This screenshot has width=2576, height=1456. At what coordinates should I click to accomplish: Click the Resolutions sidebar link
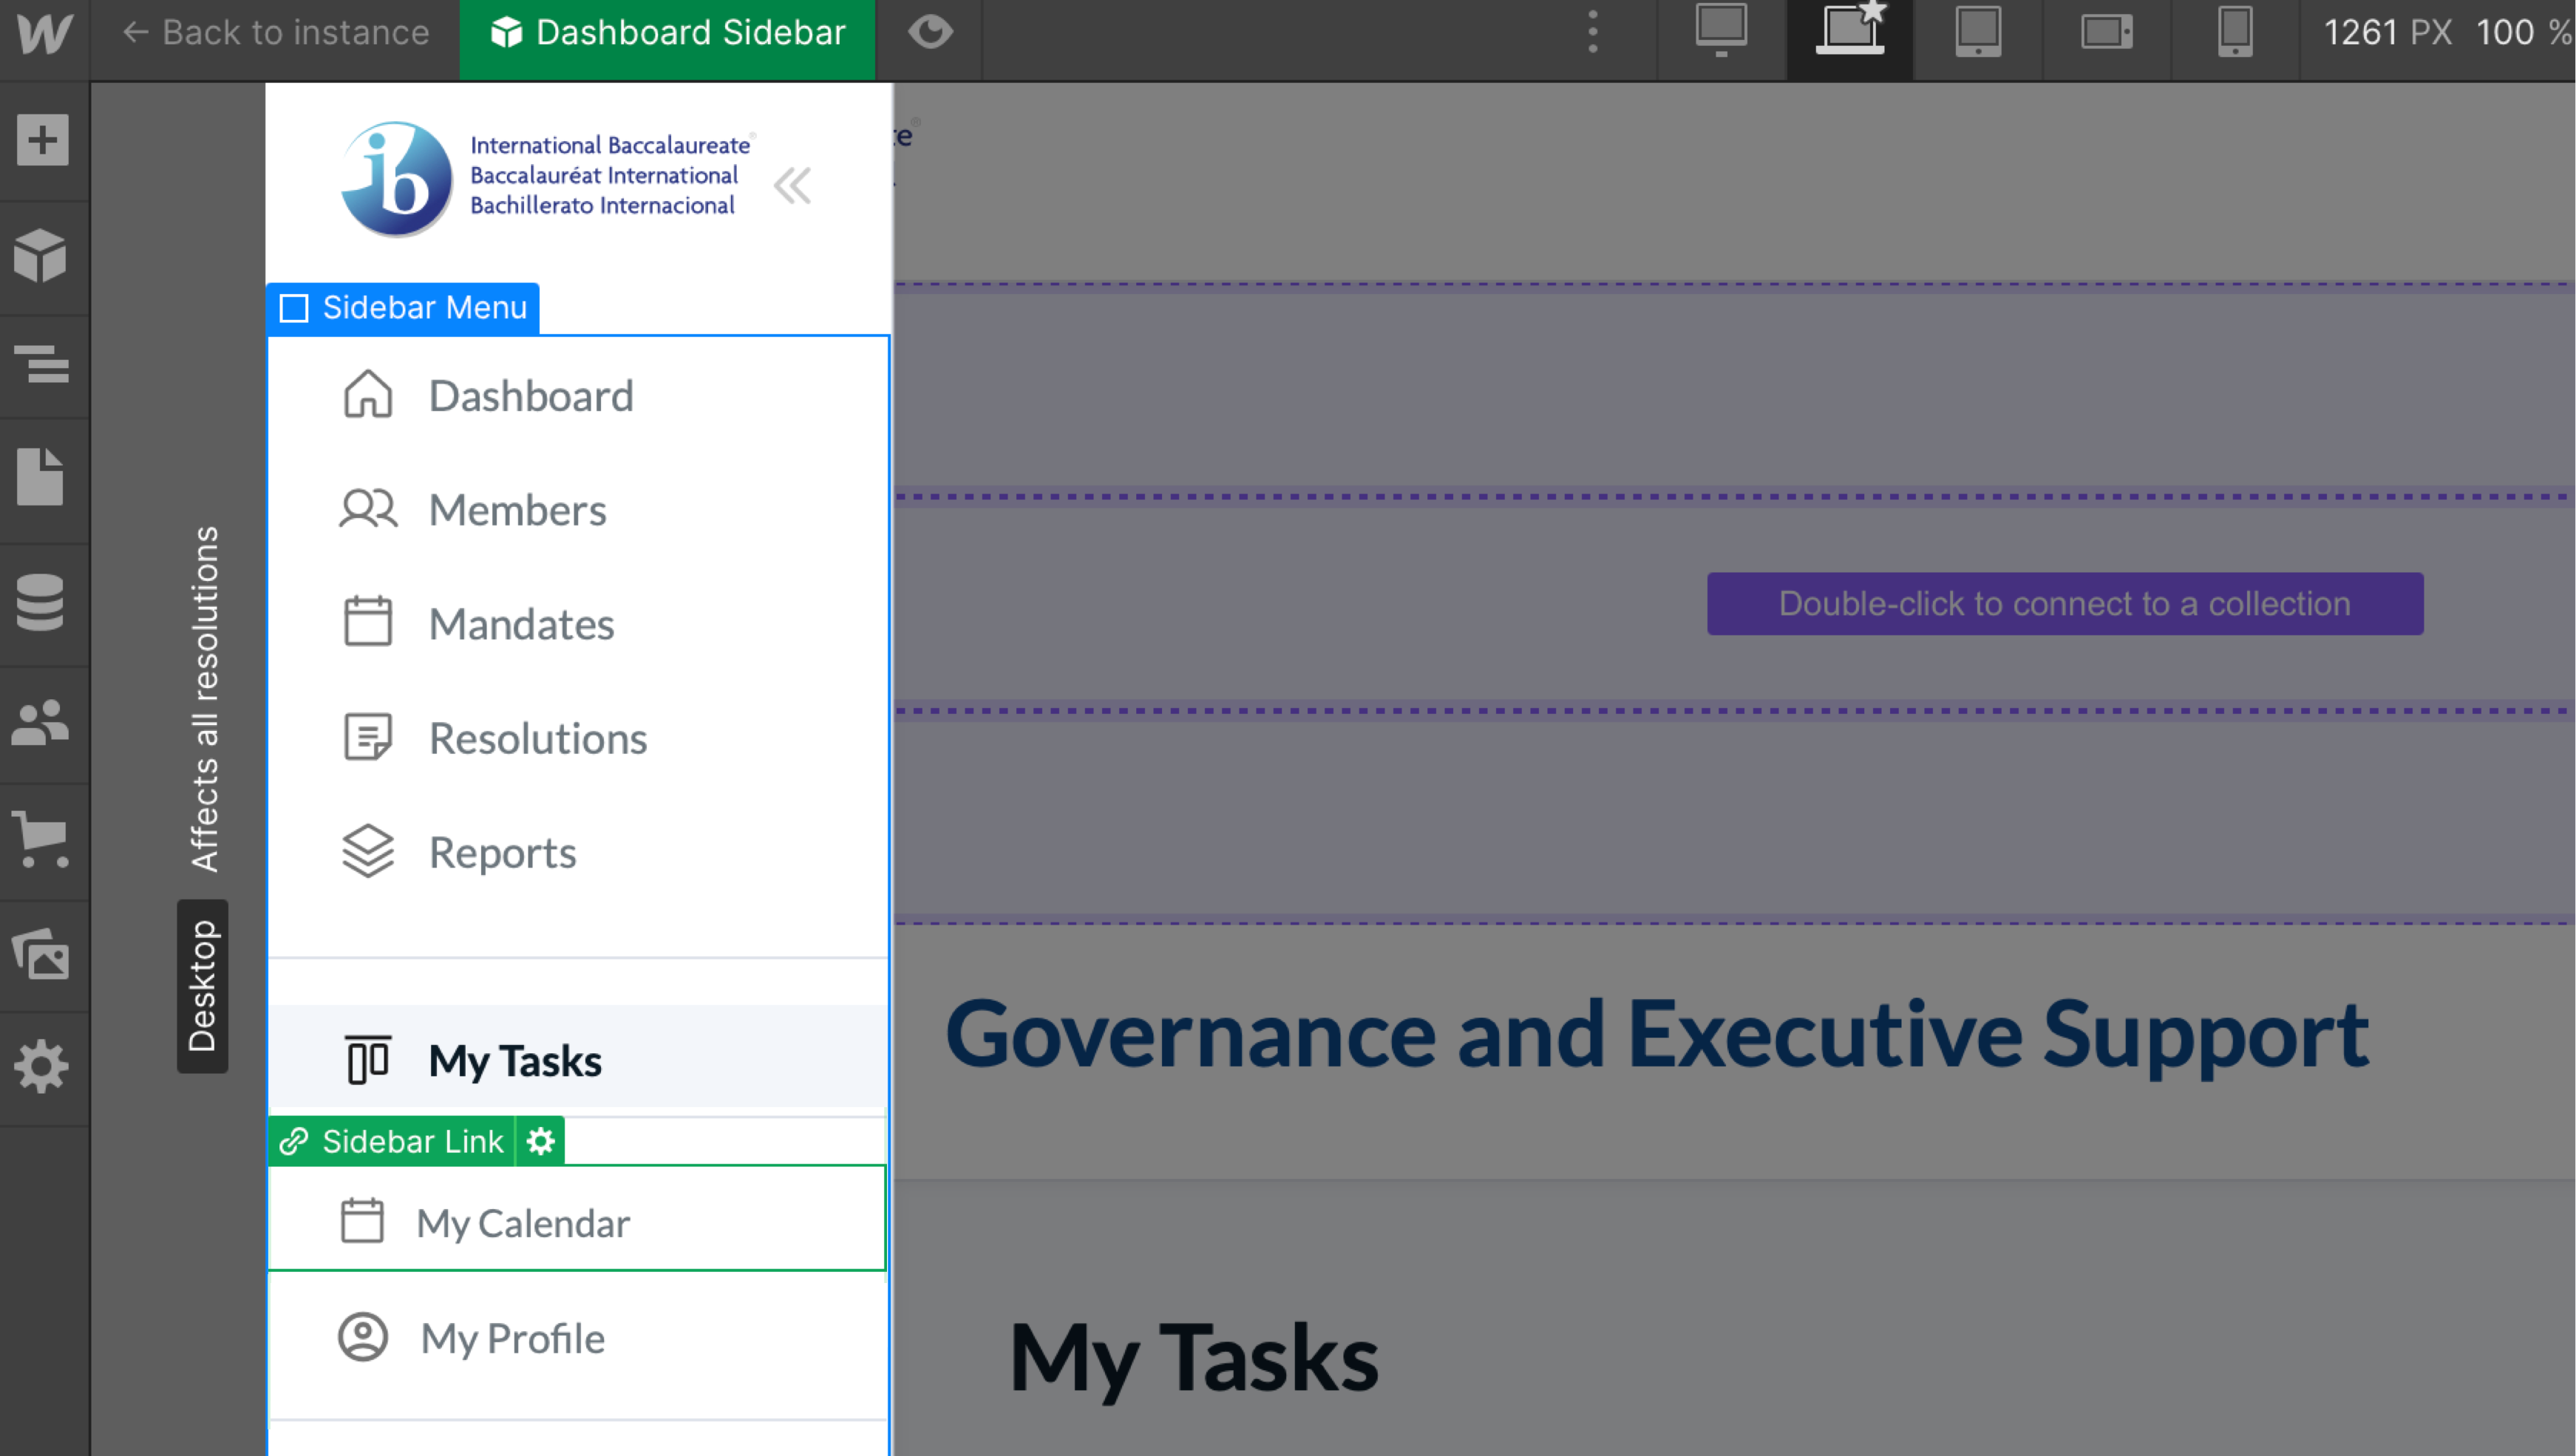[x=538, y=739]
